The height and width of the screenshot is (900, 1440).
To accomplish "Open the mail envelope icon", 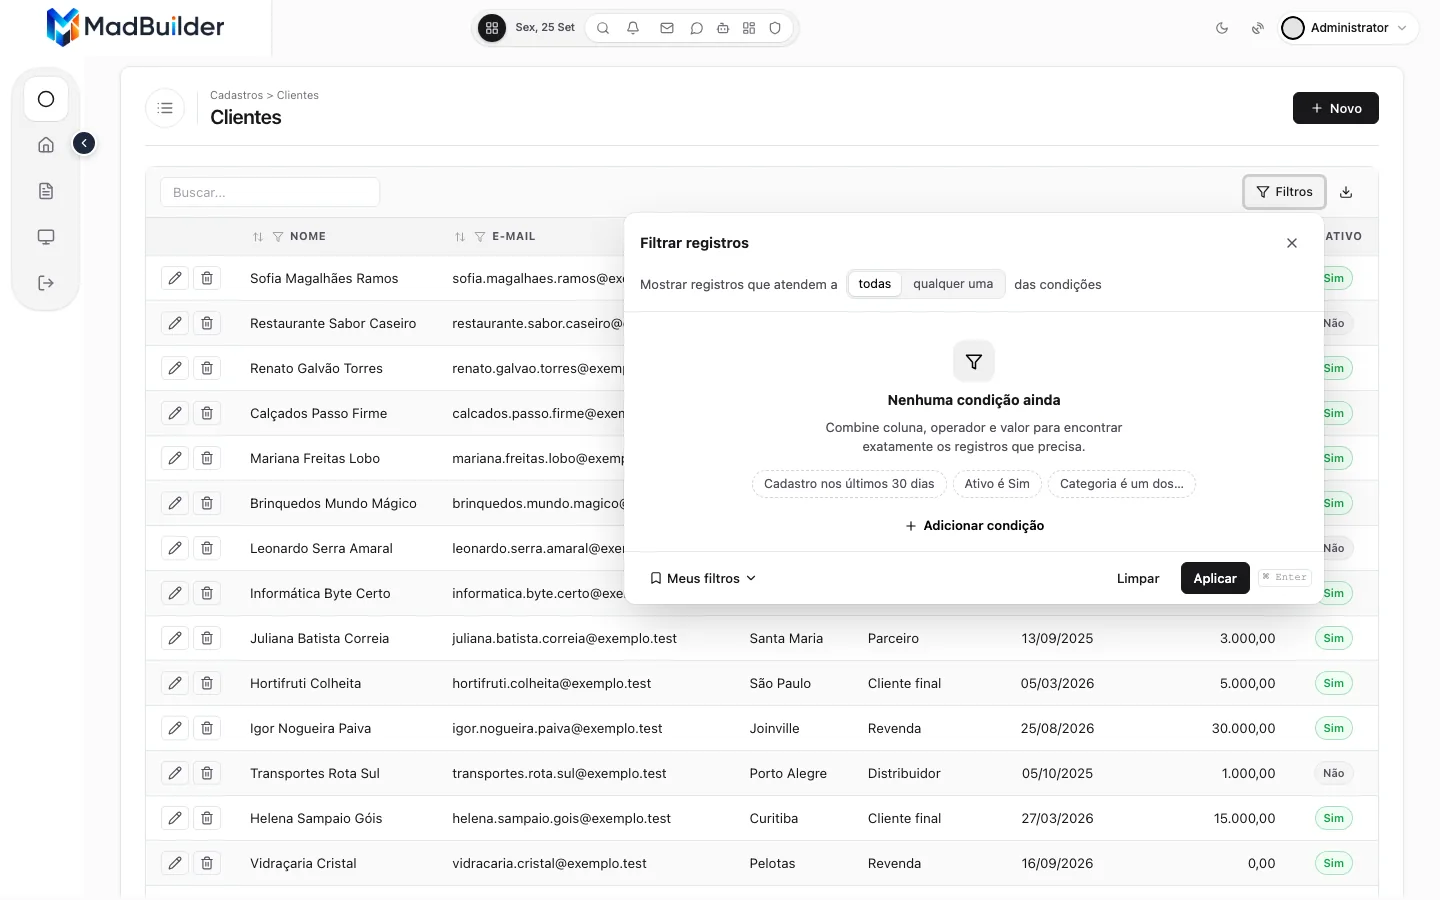I will pos(667,28).
